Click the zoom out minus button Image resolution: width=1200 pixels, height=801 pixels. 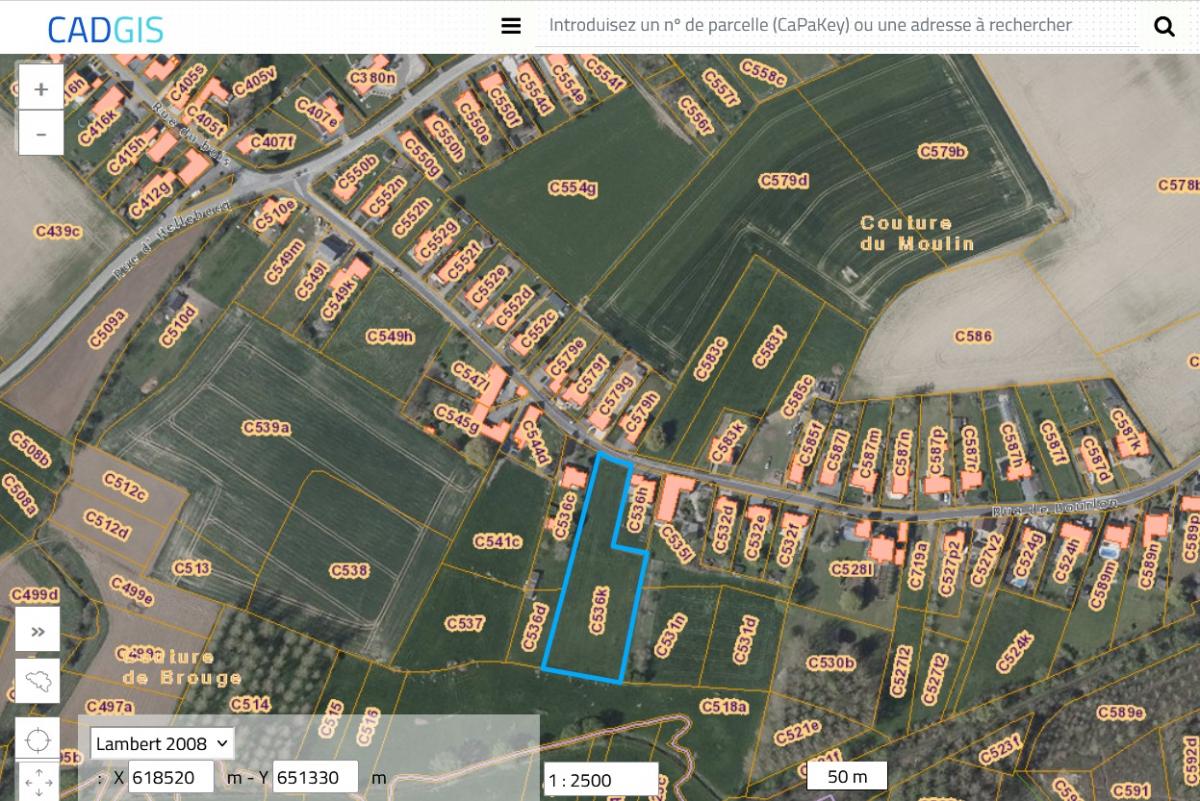tap(41, 134)
